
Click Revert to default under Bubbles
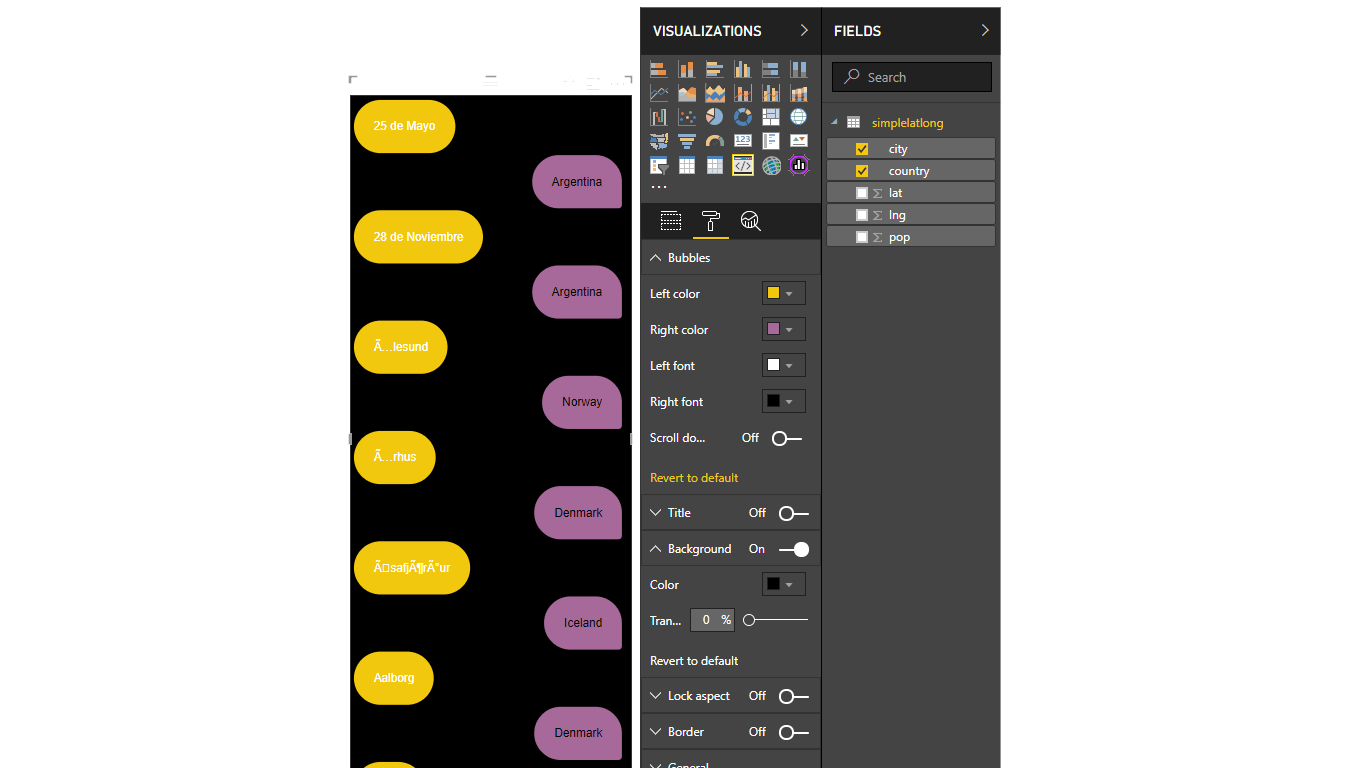click(x=694, y=478)
